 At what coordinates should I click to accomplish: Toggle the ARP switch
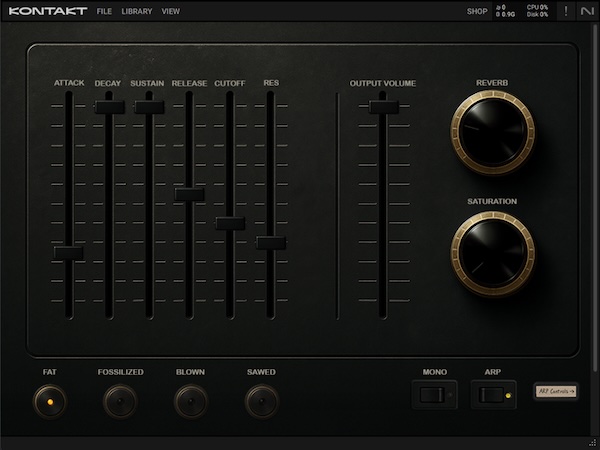[493, 395]
